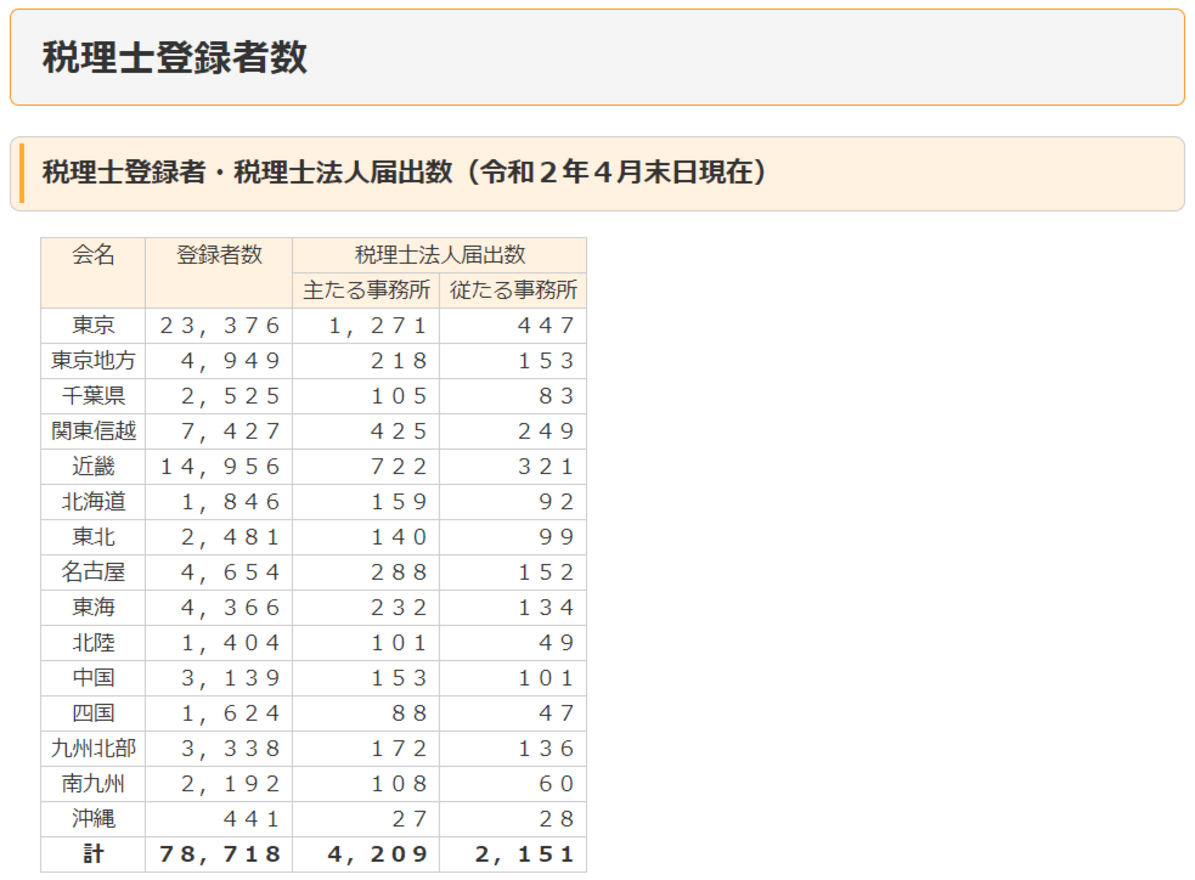Click the 東京地方 region name
The image size is (1195, 880).
click(92, 359)
